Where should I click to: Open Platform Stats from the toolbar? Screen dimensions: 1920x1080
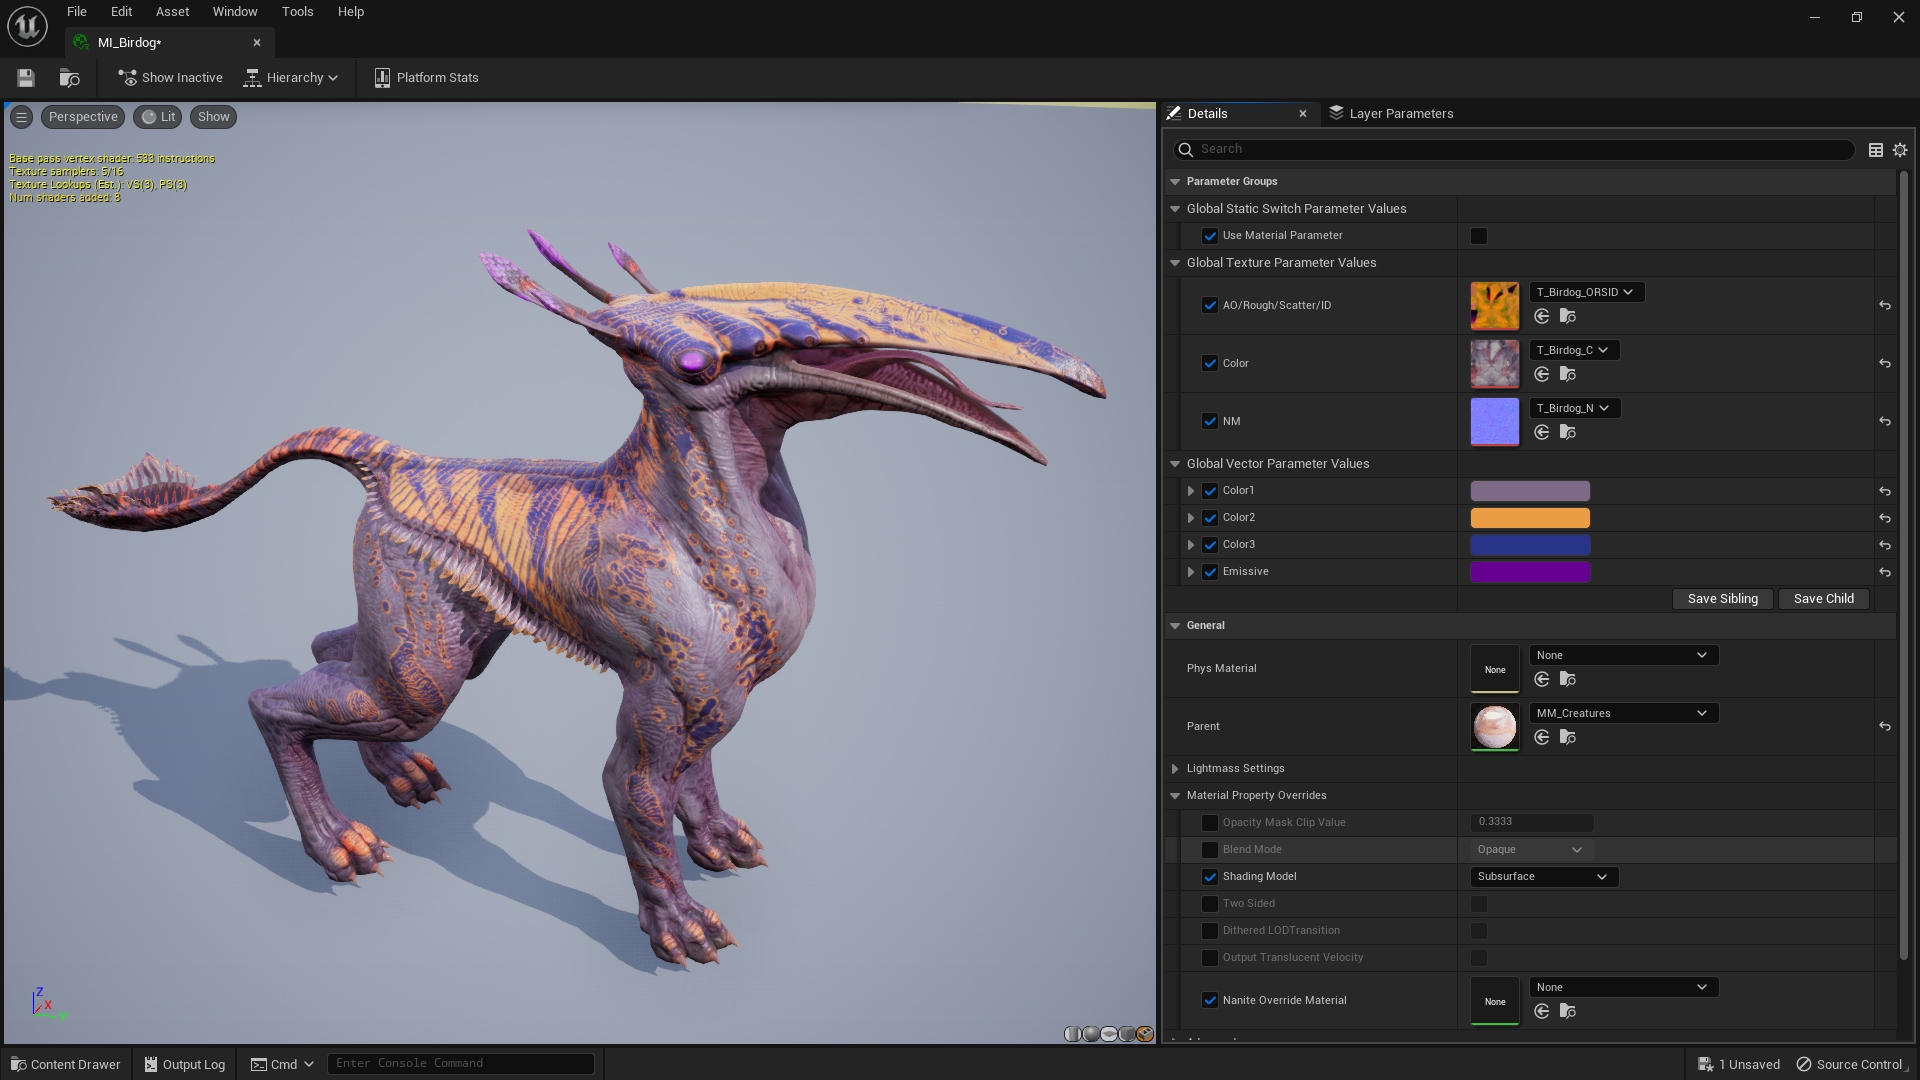pos(426,77)
